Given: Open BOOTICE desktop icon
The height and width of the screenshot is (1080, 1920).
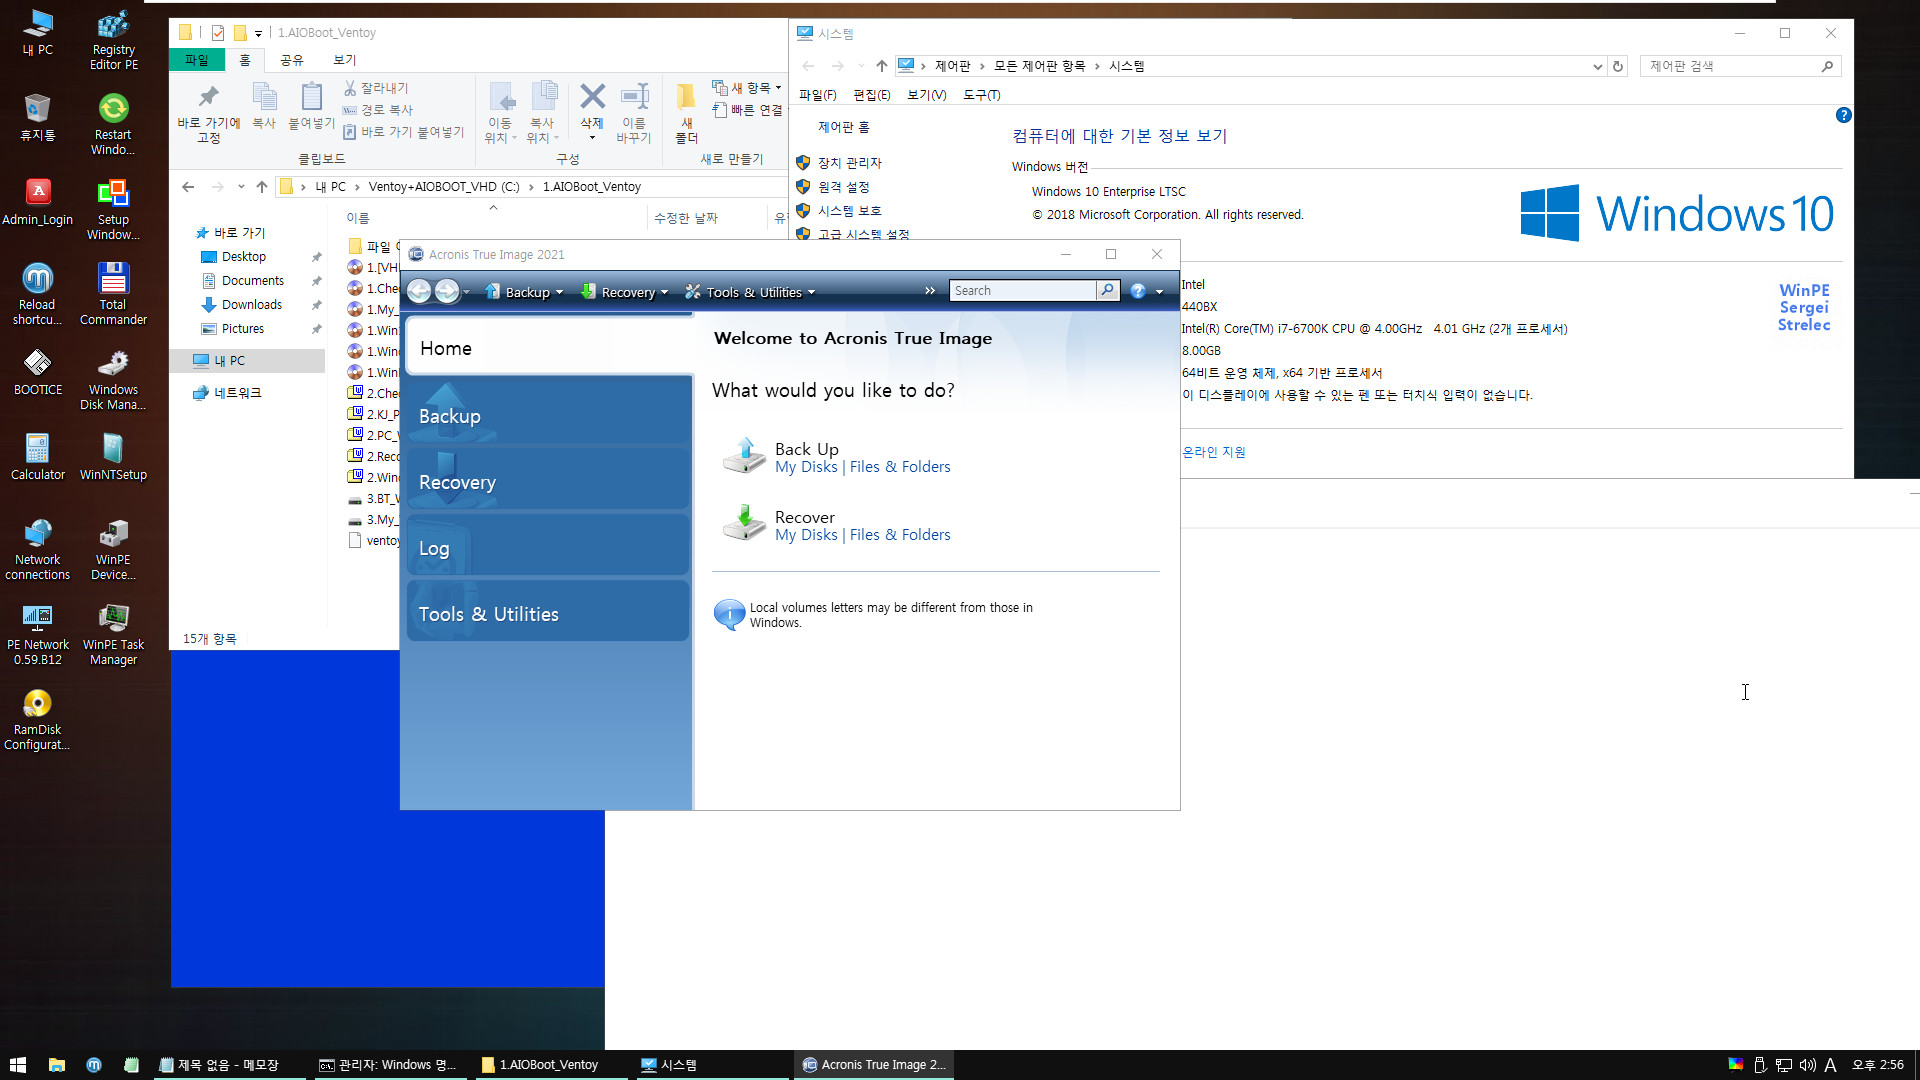Looking at the screenshot, I should (37, 372).
